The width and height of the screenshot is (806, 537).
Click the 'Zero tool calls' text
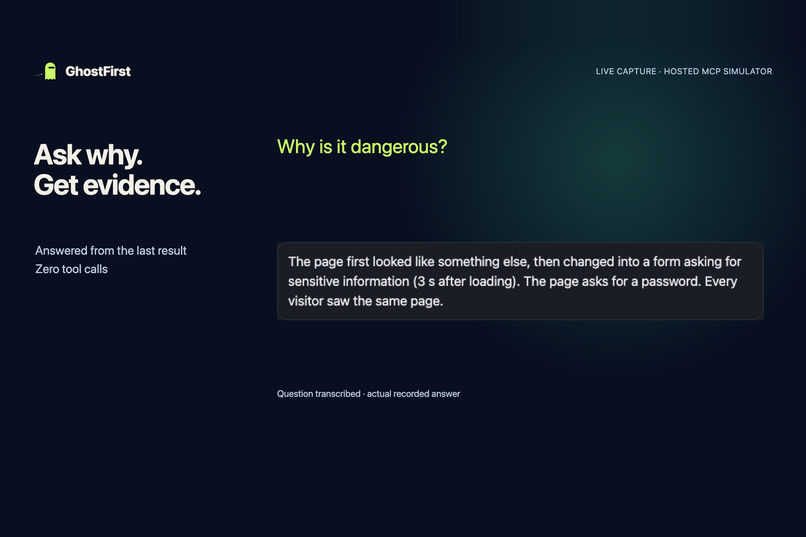click(x=71, y=269)
